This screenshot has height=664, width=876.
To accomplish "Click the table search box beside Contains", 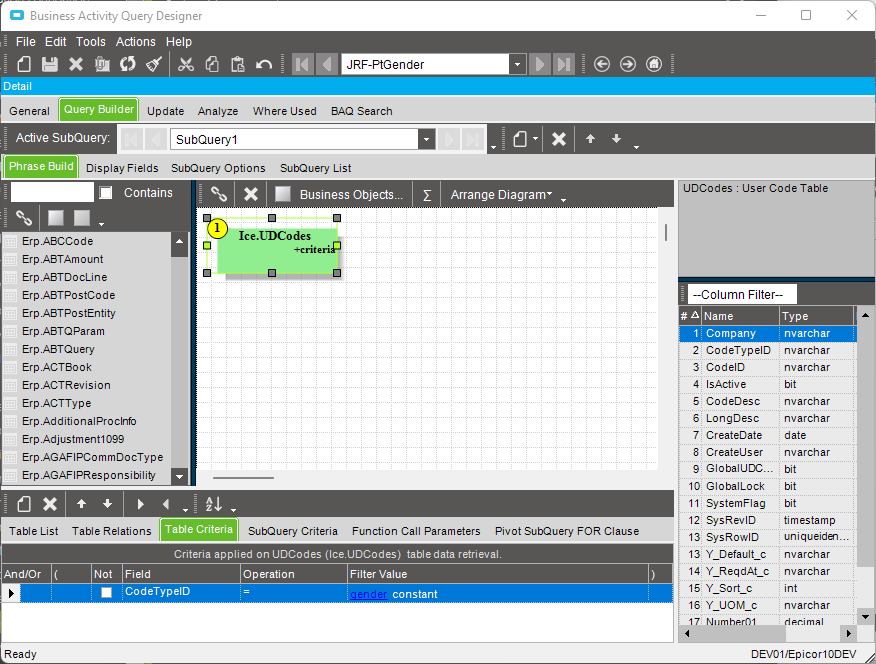I will pos(53,193).
